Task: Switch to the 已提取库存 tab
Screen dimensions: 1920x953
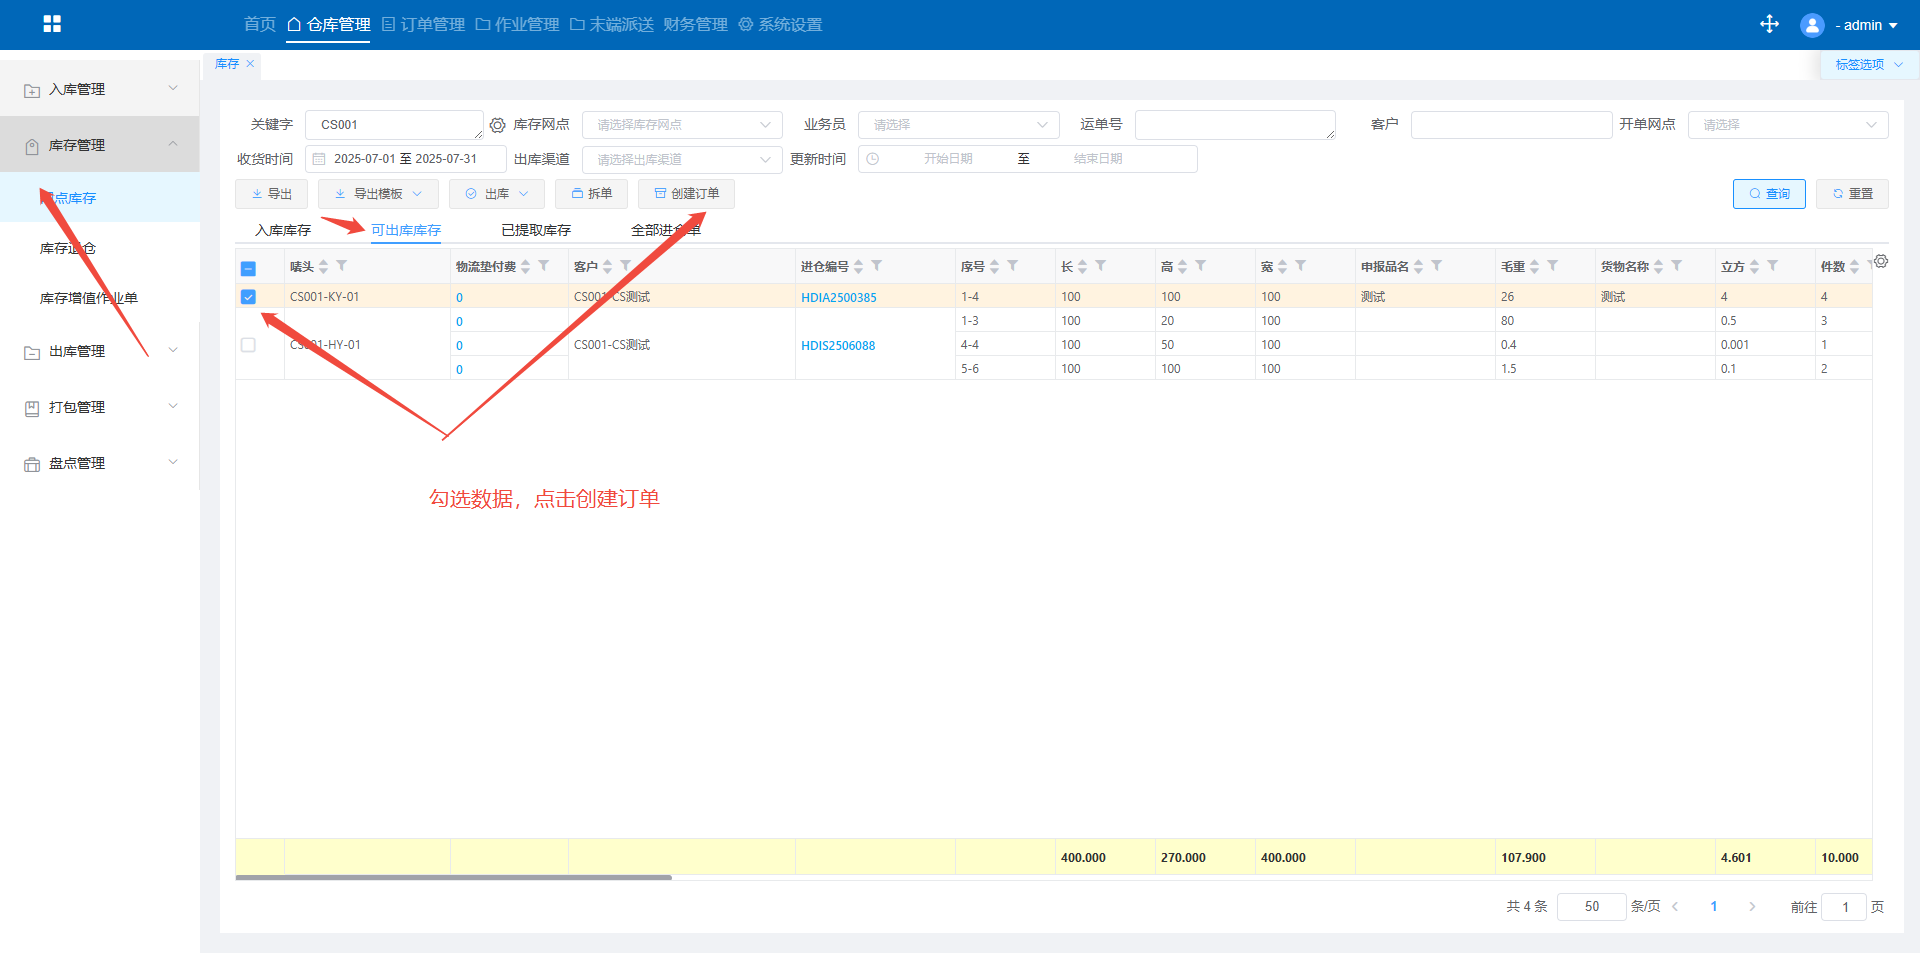Action: pos(535,230)
